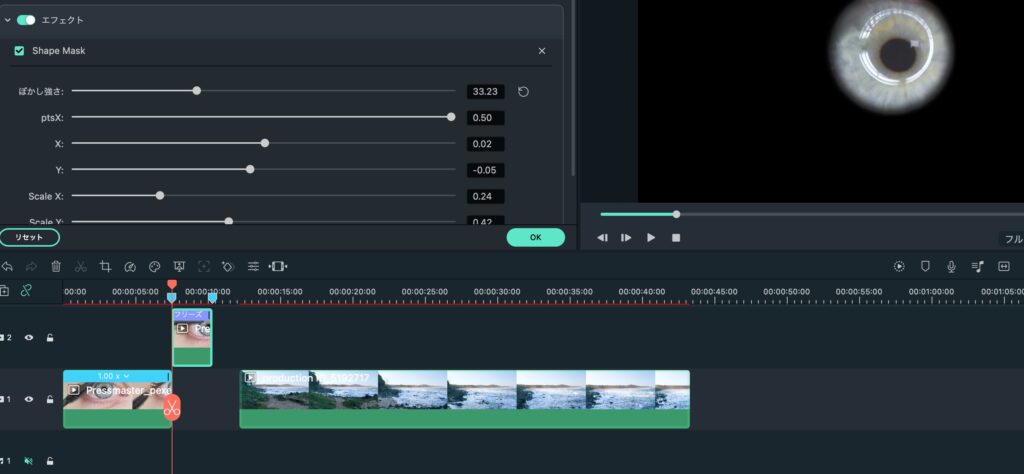The height and width of the screenshot is (474, 1024).
Task: Click the voiceover microphone icon
Action: pyautogui.click(x=951, y=266)
